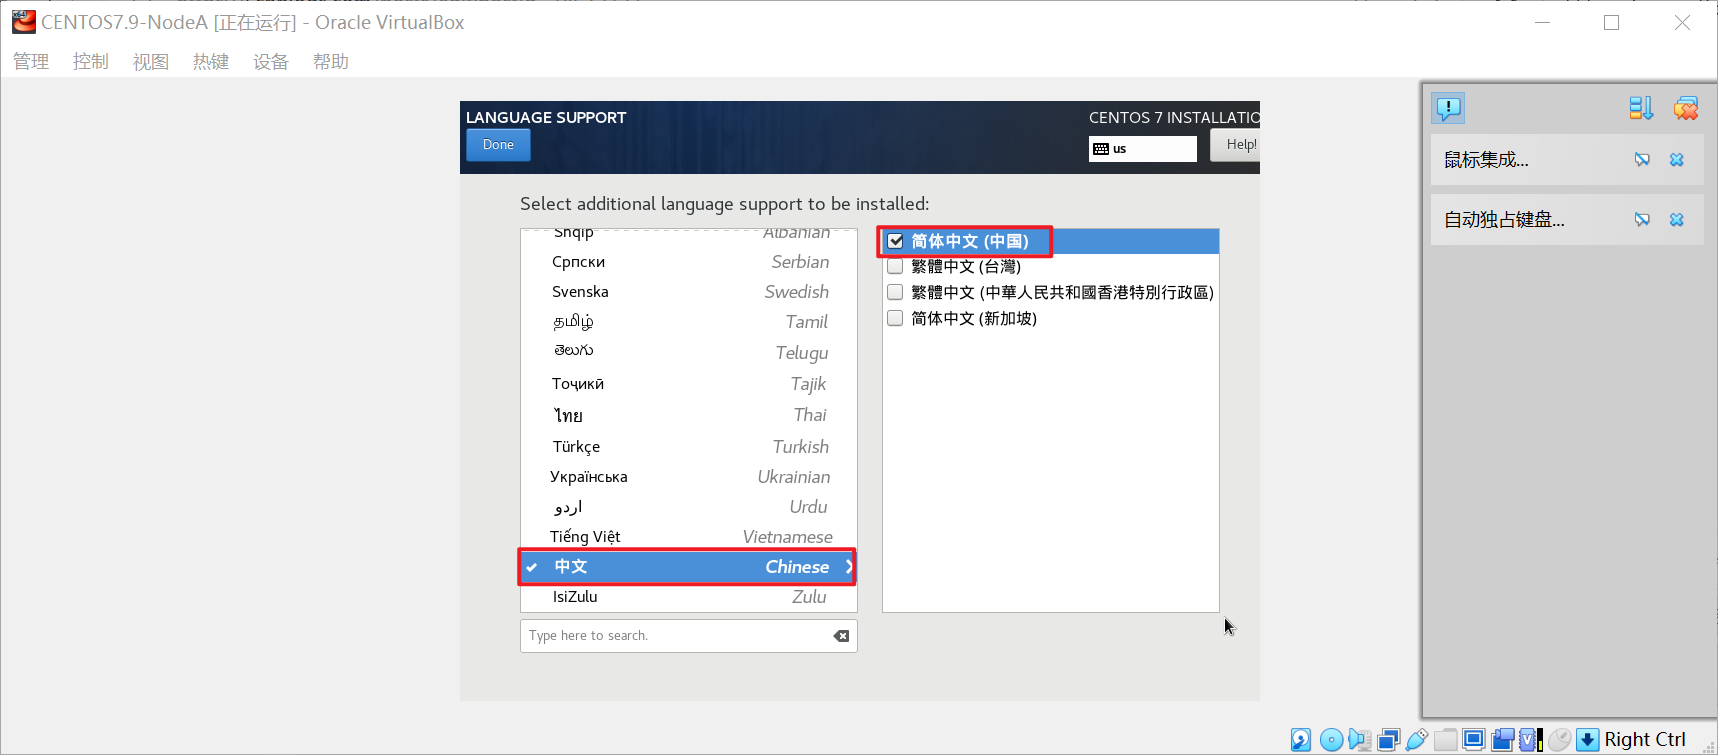Image resolution: width=1718 pixels, height=755 pixels.
Task: Open the network adapters status icon
Action: pyautogui.click(x=1389, y=740)
